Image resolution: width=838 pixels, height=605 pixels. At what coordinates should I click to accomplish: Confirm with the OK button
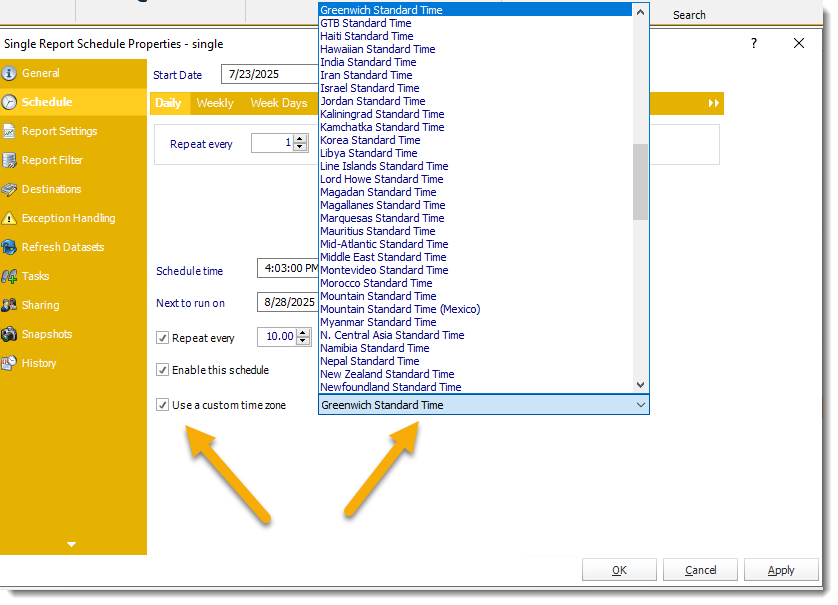coord(619,570)
